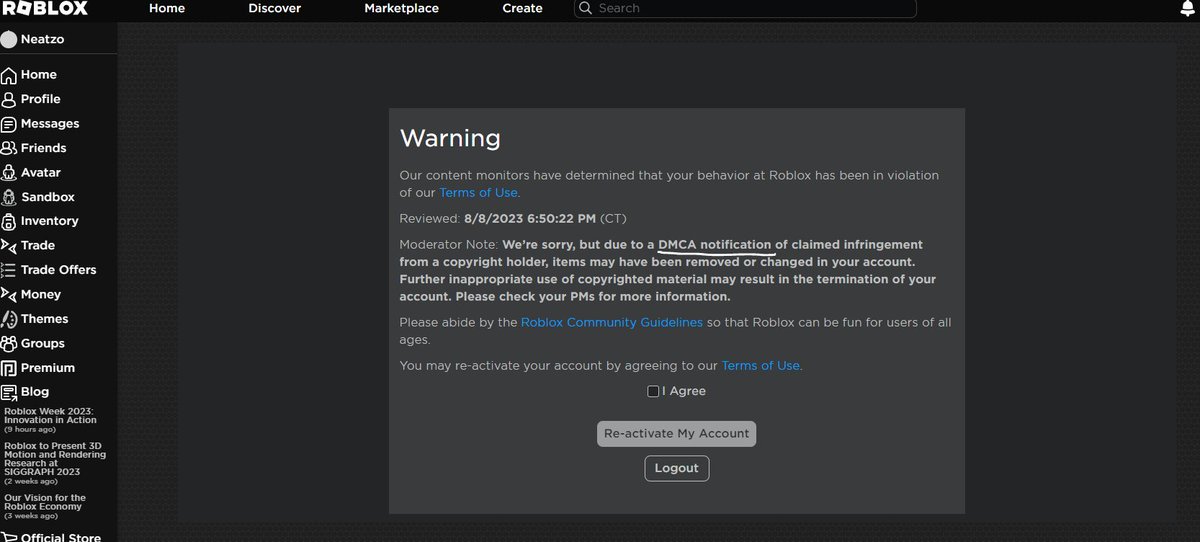This screenshot has height=542, width=1200.
Task: Click the Inventory label in sidebar
Action: pyautogui.click(x=50, y=221)
